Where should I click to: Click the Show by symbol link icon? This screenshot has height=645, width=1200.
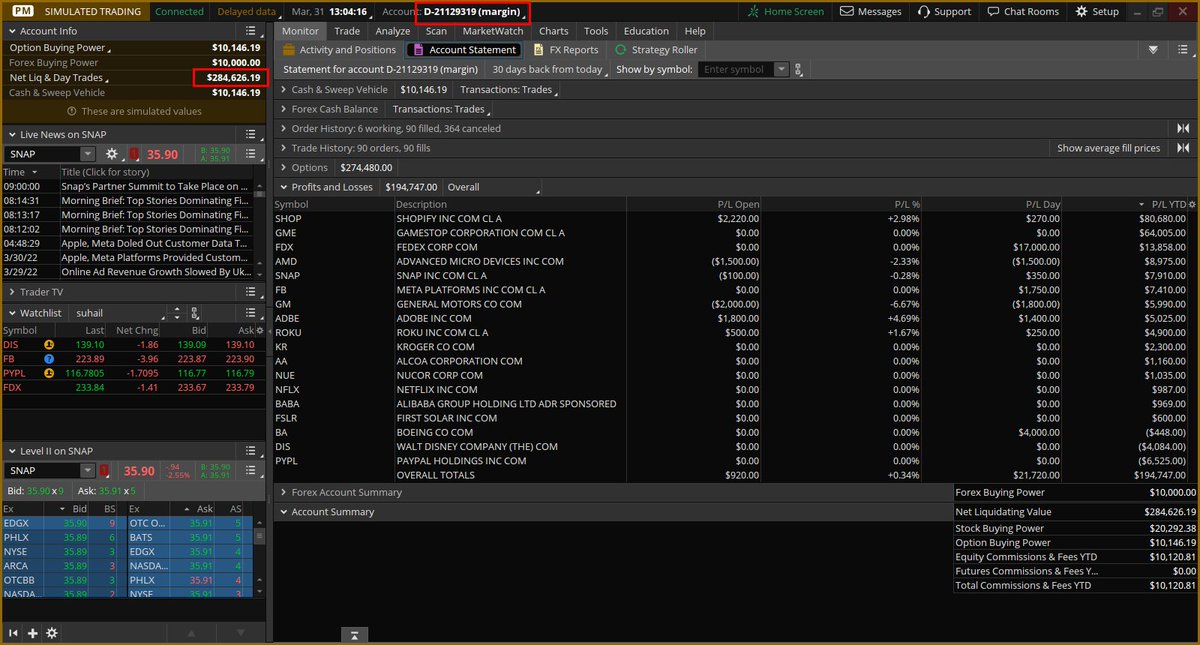(798, 70)
